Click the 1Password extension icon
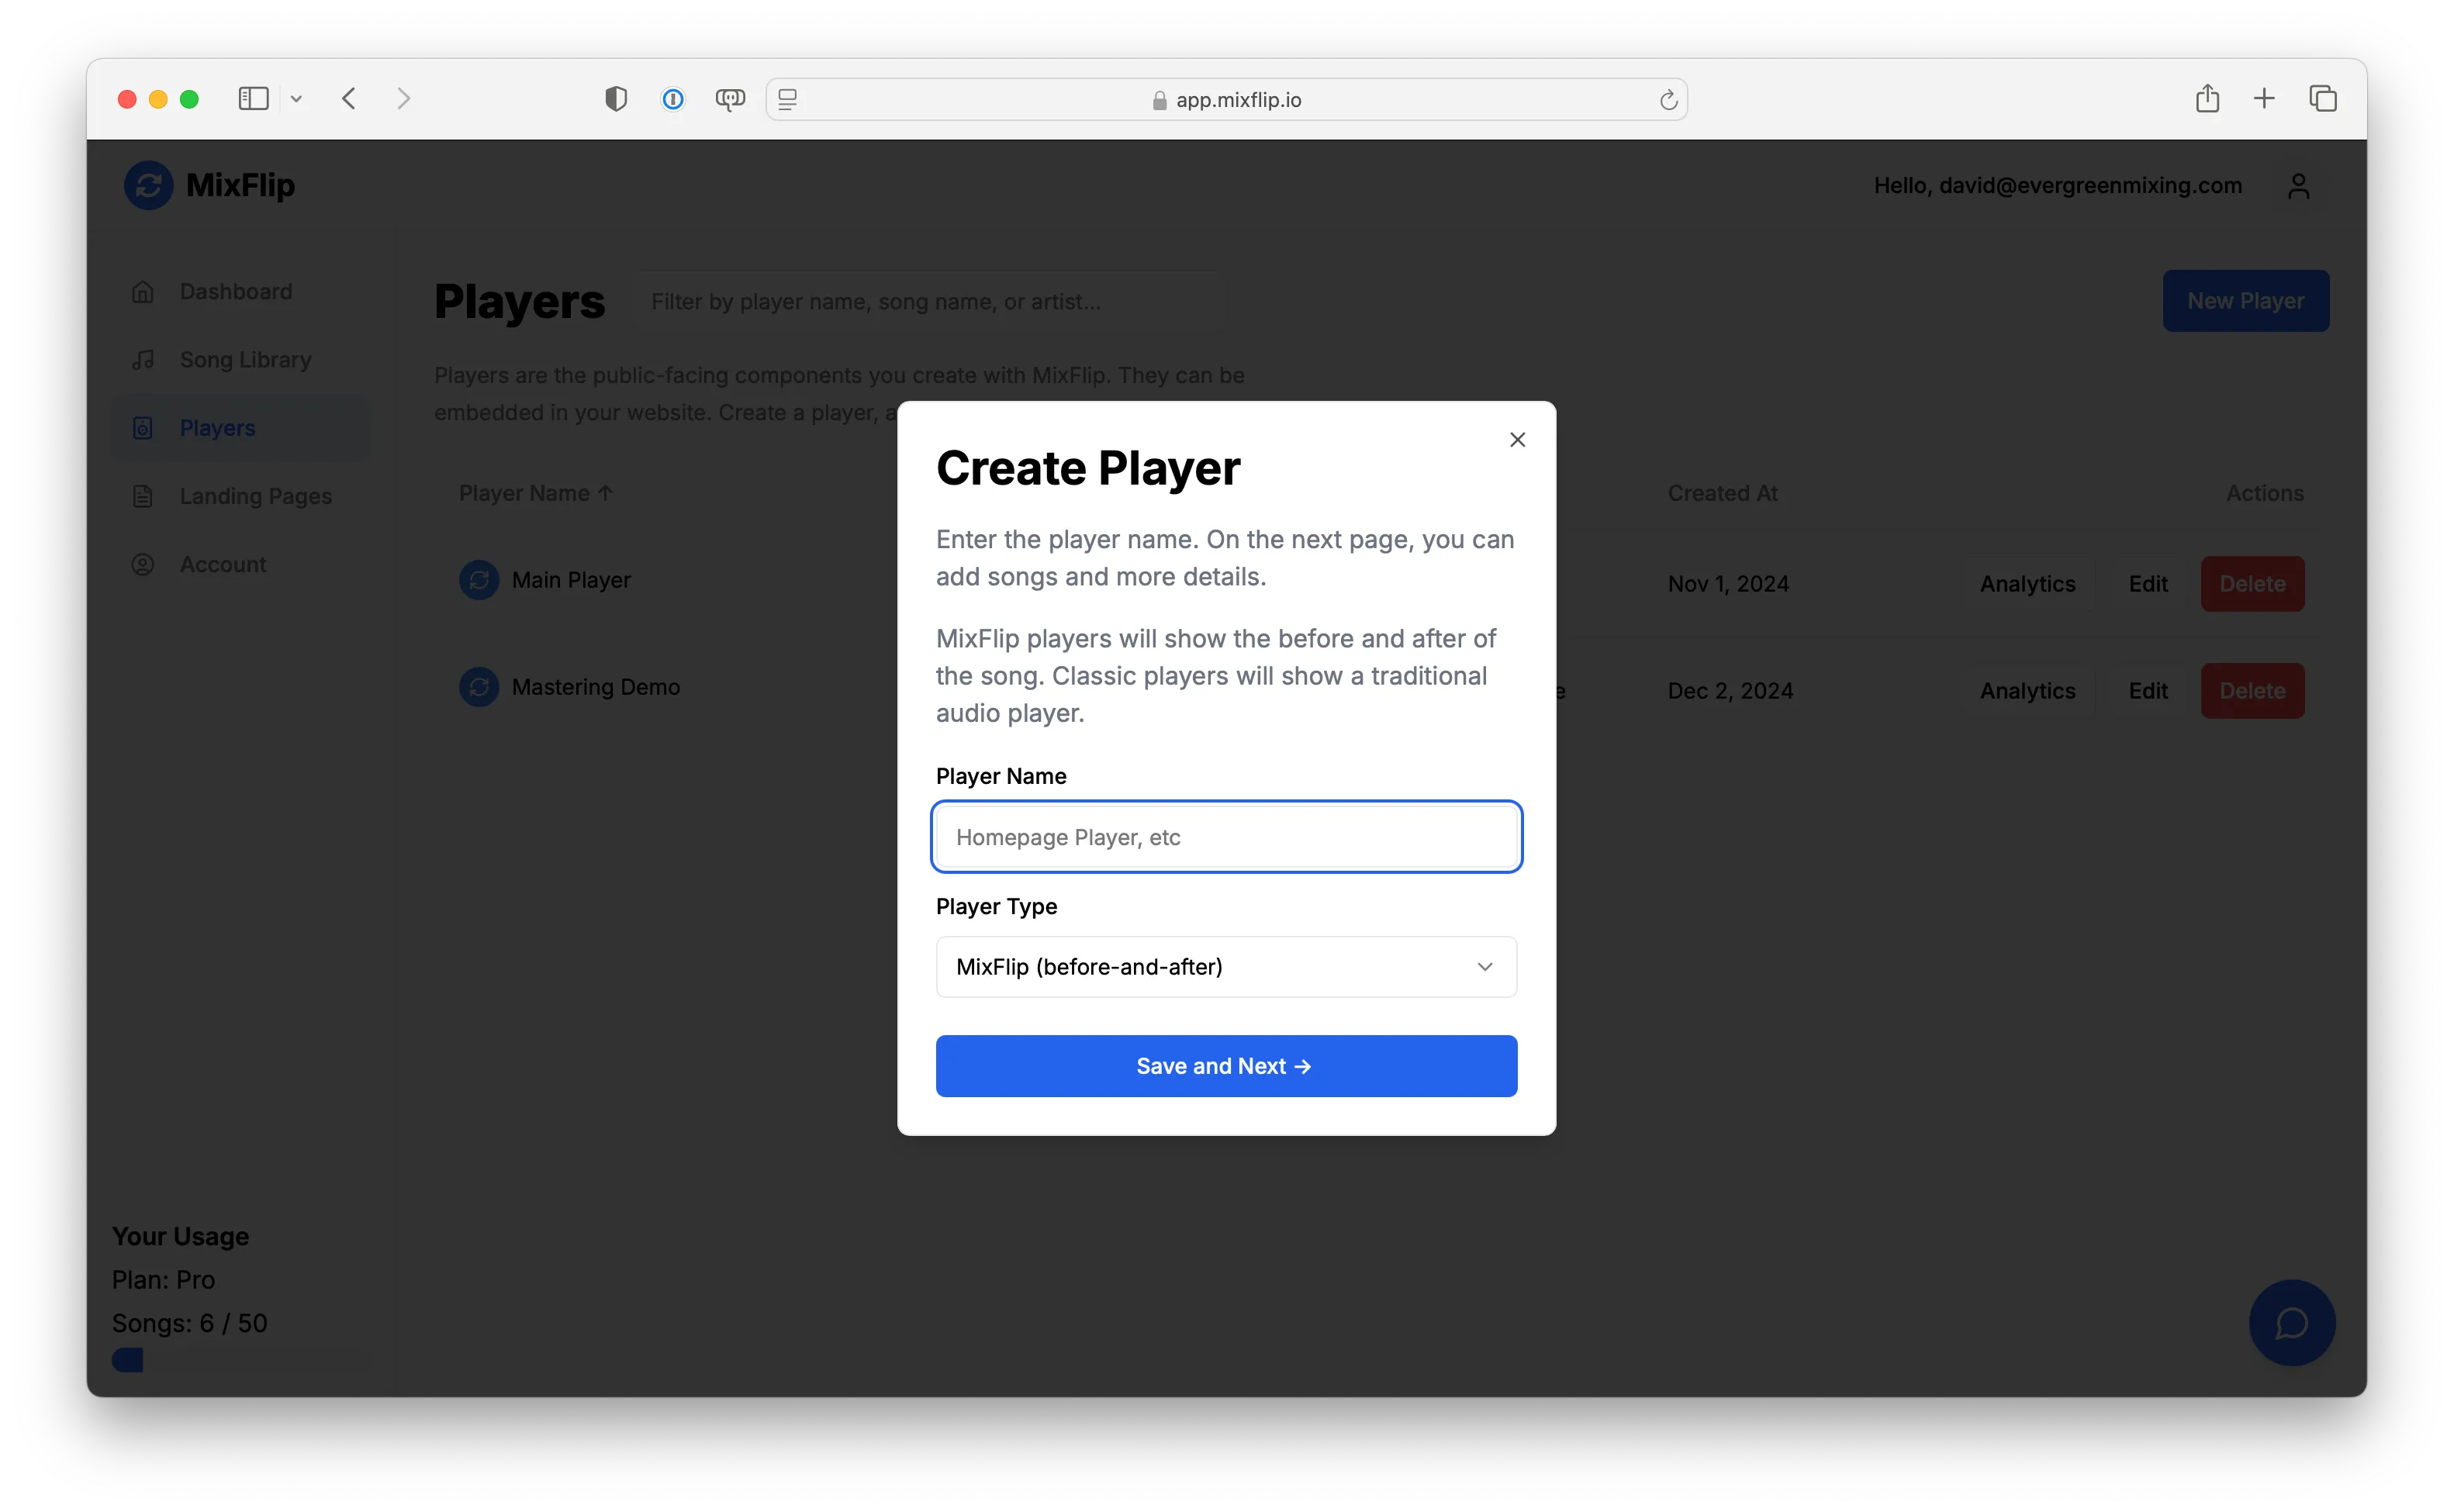Image resolution: width=2454 pixels, height=1512 pixels. click(x=673, y=99)
